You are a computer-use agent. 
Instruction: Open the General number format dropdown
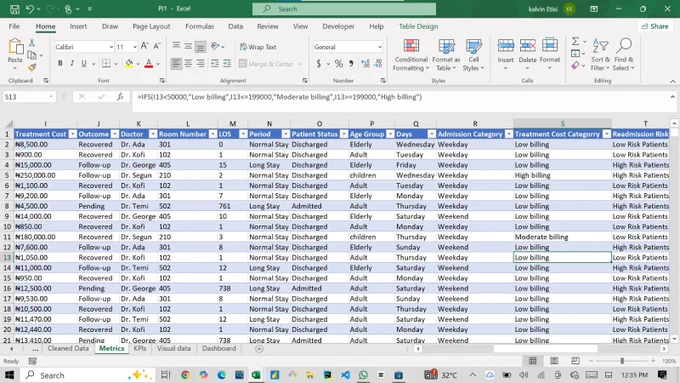379,47
